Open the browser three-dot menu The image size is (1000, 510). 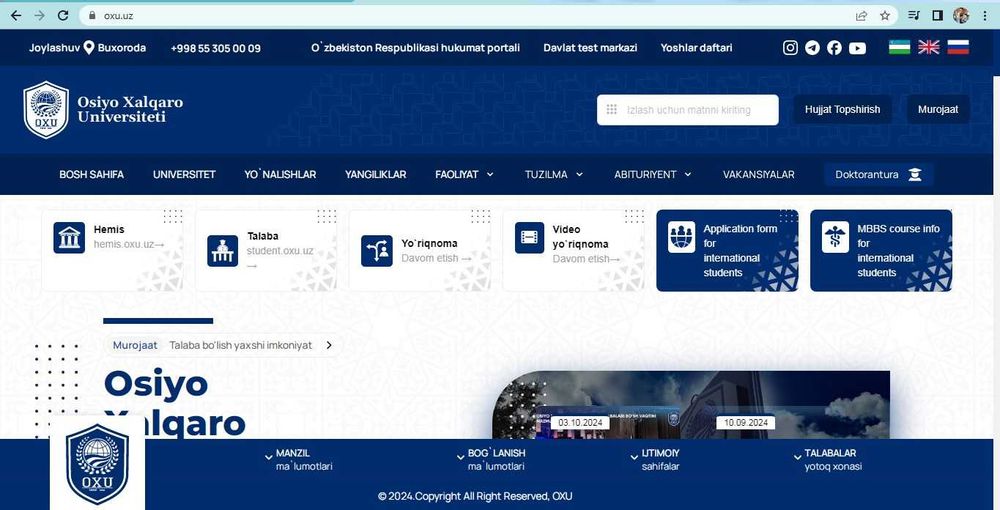[985, 16]
